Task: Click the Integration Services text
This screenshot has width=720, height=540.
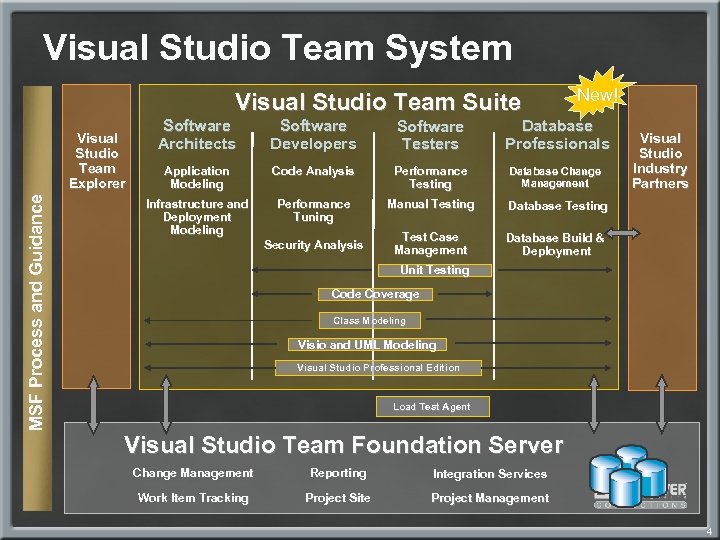Action: click(490, 474)
